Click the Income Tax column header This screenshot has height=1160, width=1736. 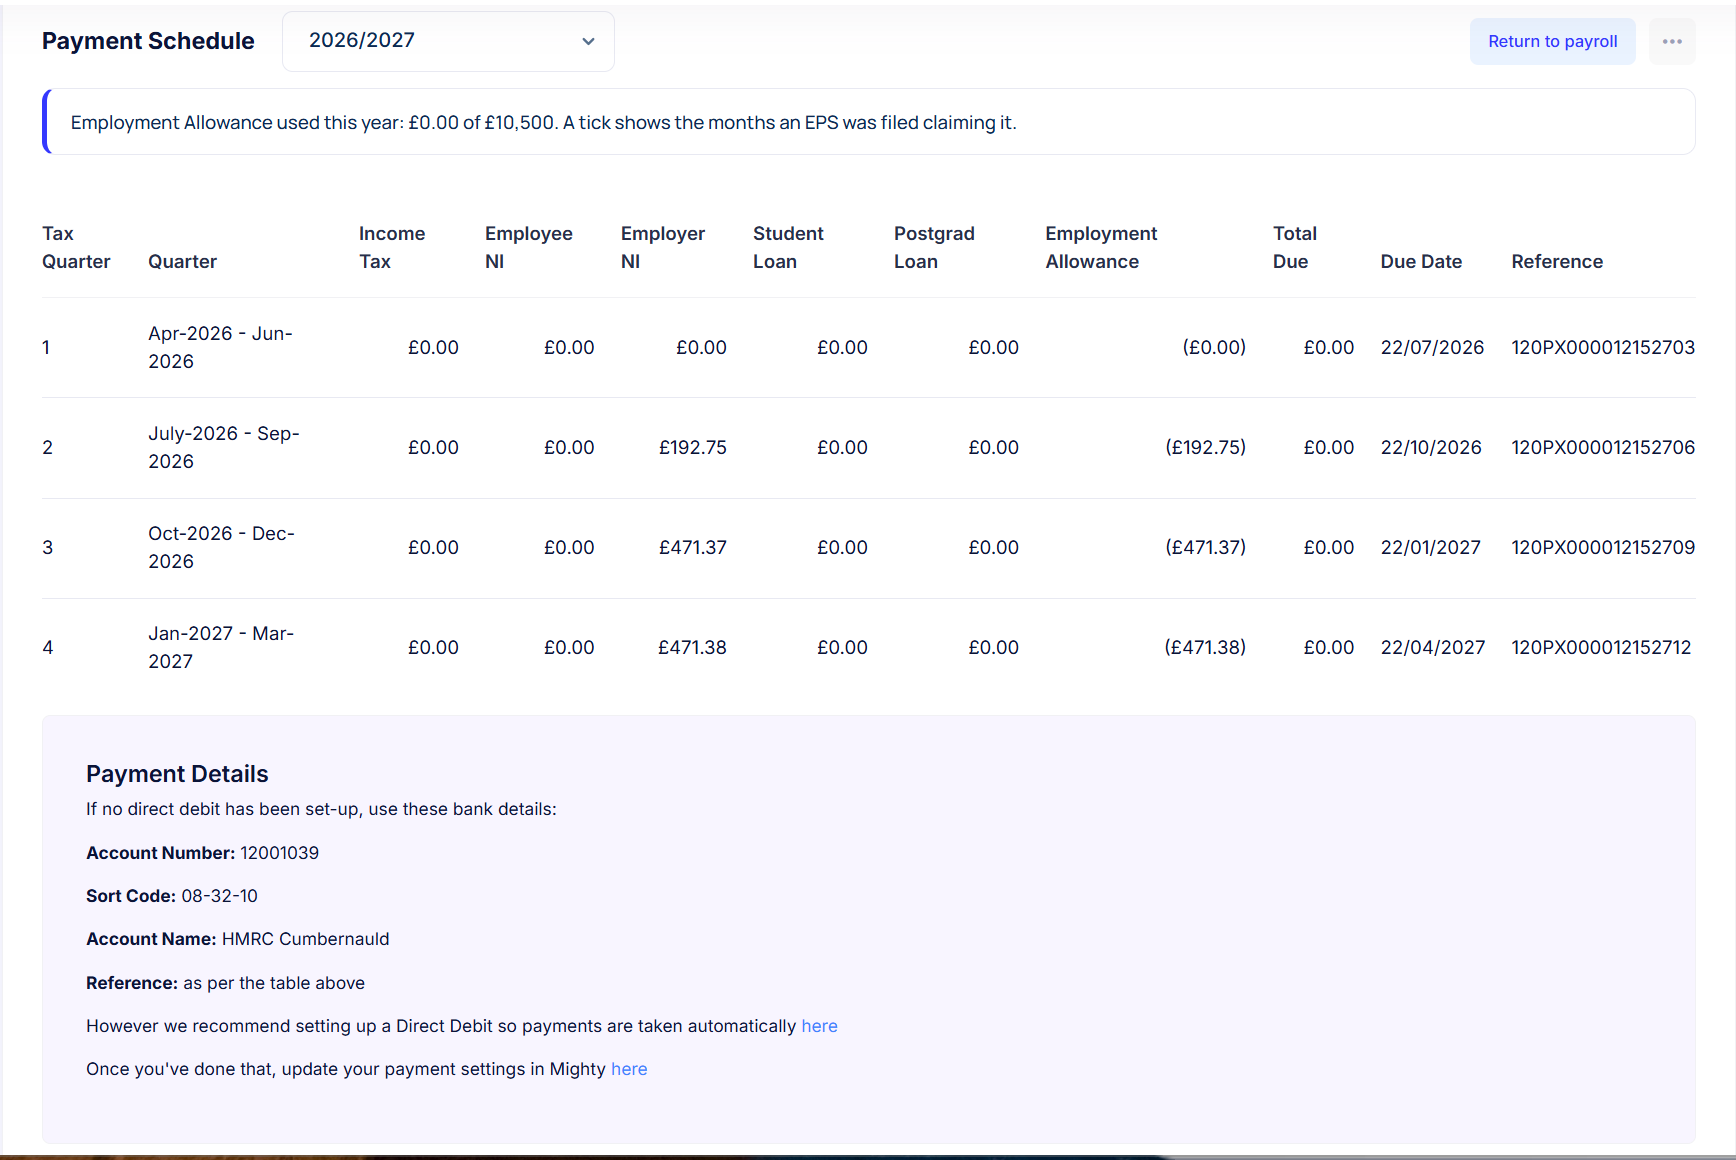tap(392, 247)
